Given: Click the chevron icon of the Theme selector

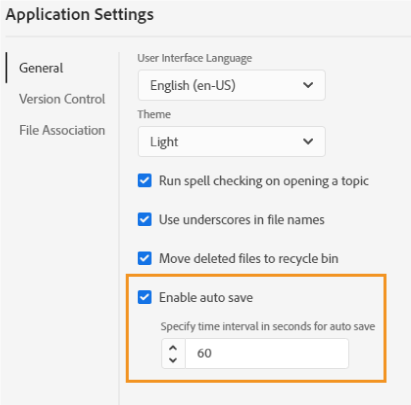Looking at the screenshot, I should [308, 141].
